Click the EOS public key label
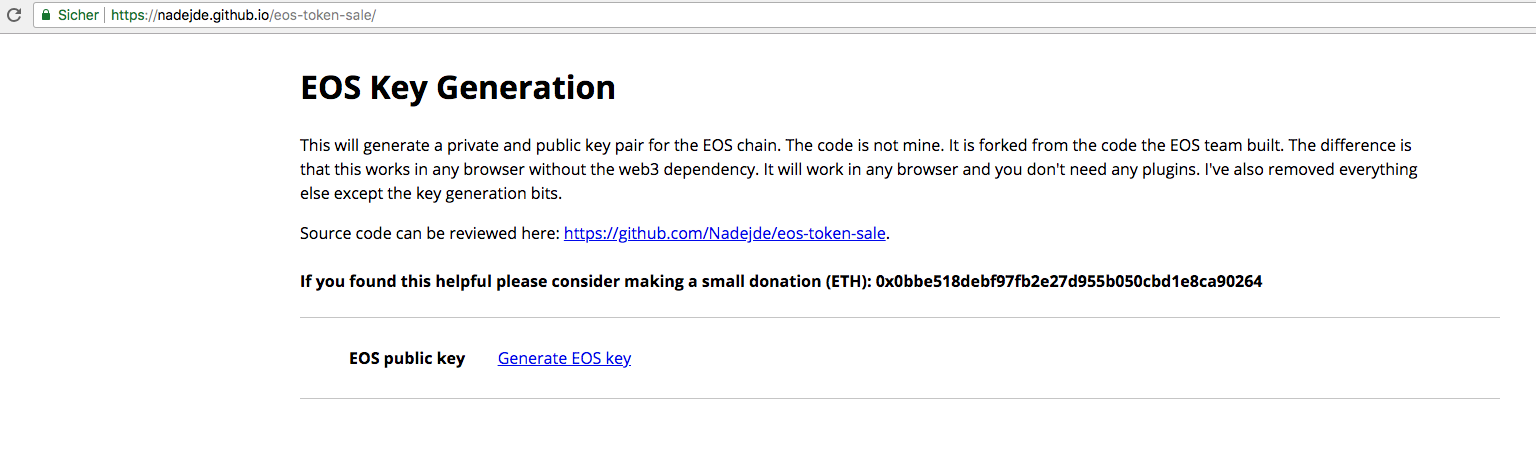Screen dimensions: 1536x464 (407, 358)
